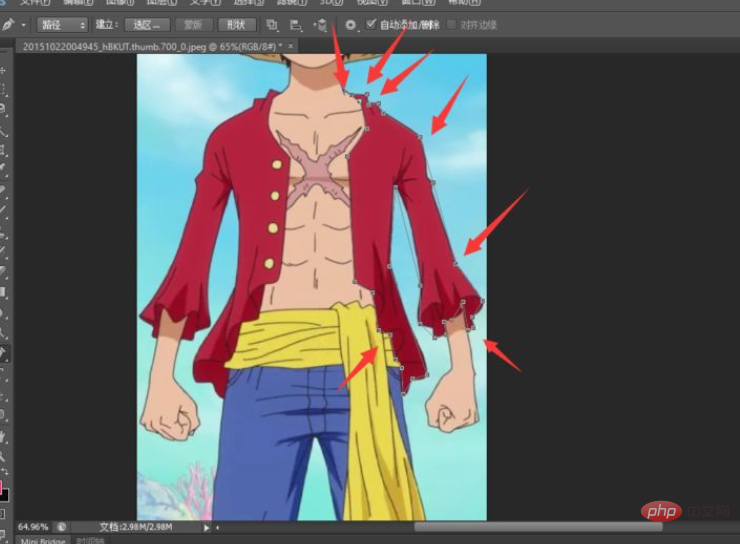Click the 64.96% zoom level field

[x=33, y=527]
